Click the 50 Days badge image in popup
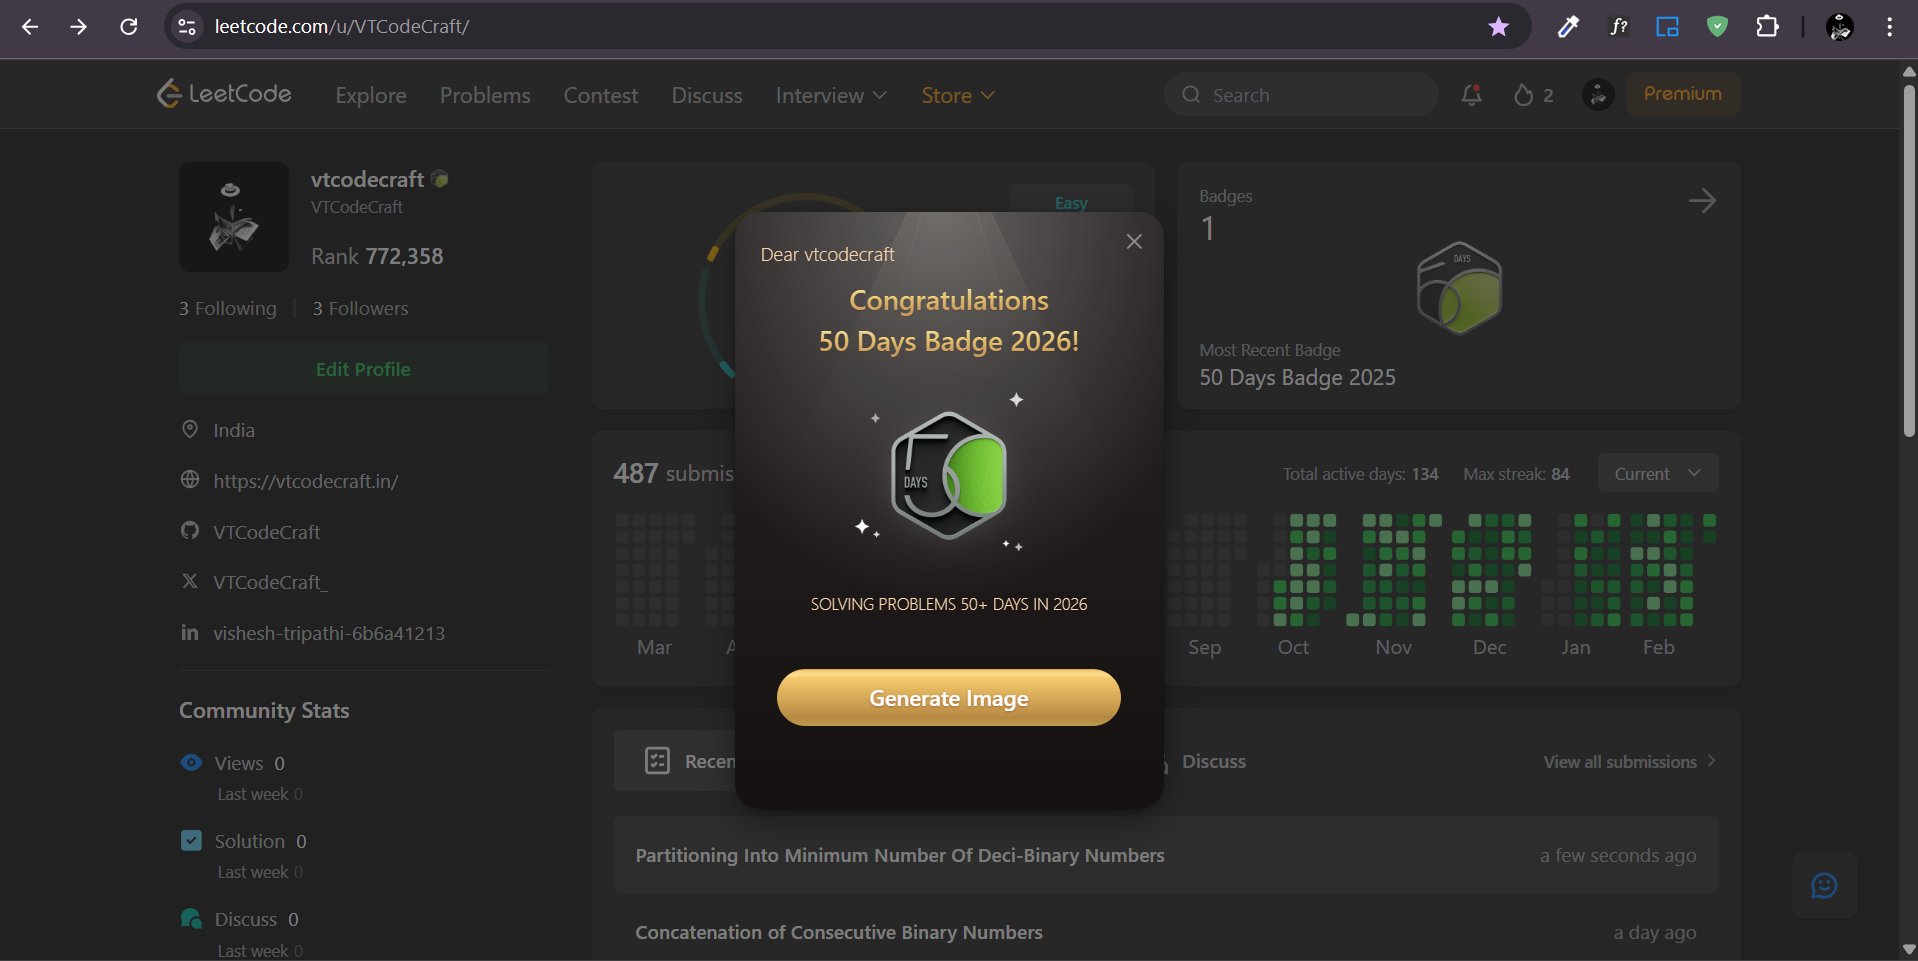The image size is (1918, 961). click(x=948, y=476)
